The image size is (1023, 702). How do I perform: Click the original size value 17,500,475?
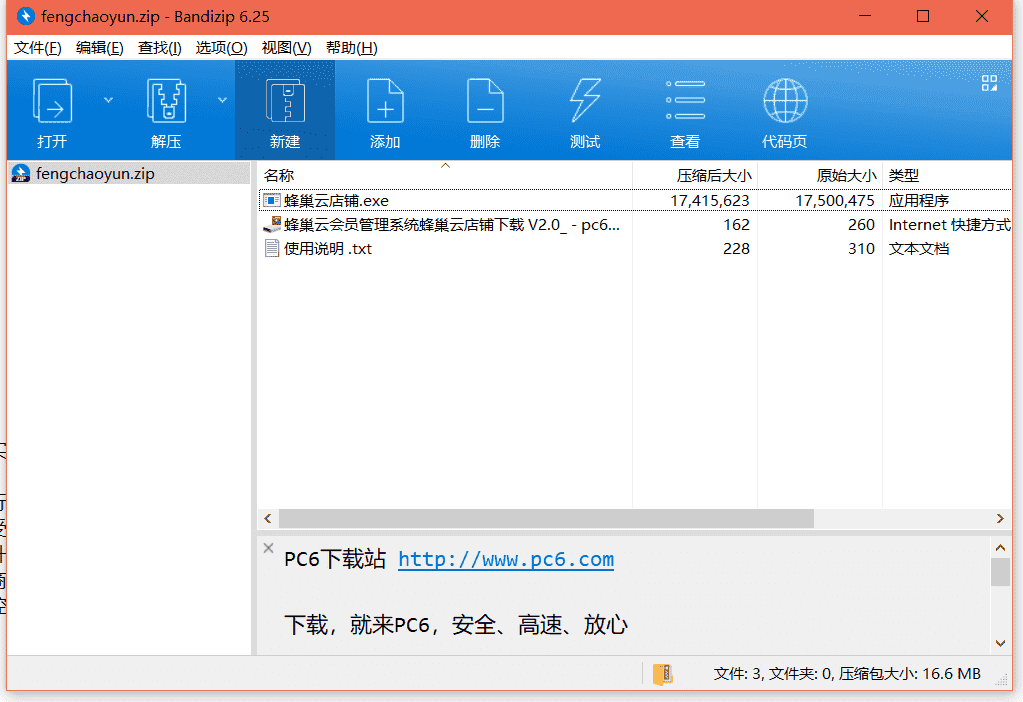coord(835,201)
